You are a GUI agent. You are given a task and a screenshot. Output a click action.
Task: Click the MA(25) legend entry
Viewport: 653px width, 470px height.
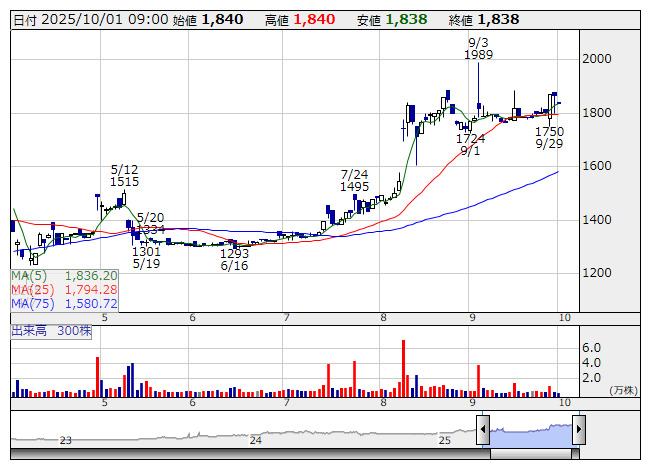click(x=65, y=289)
